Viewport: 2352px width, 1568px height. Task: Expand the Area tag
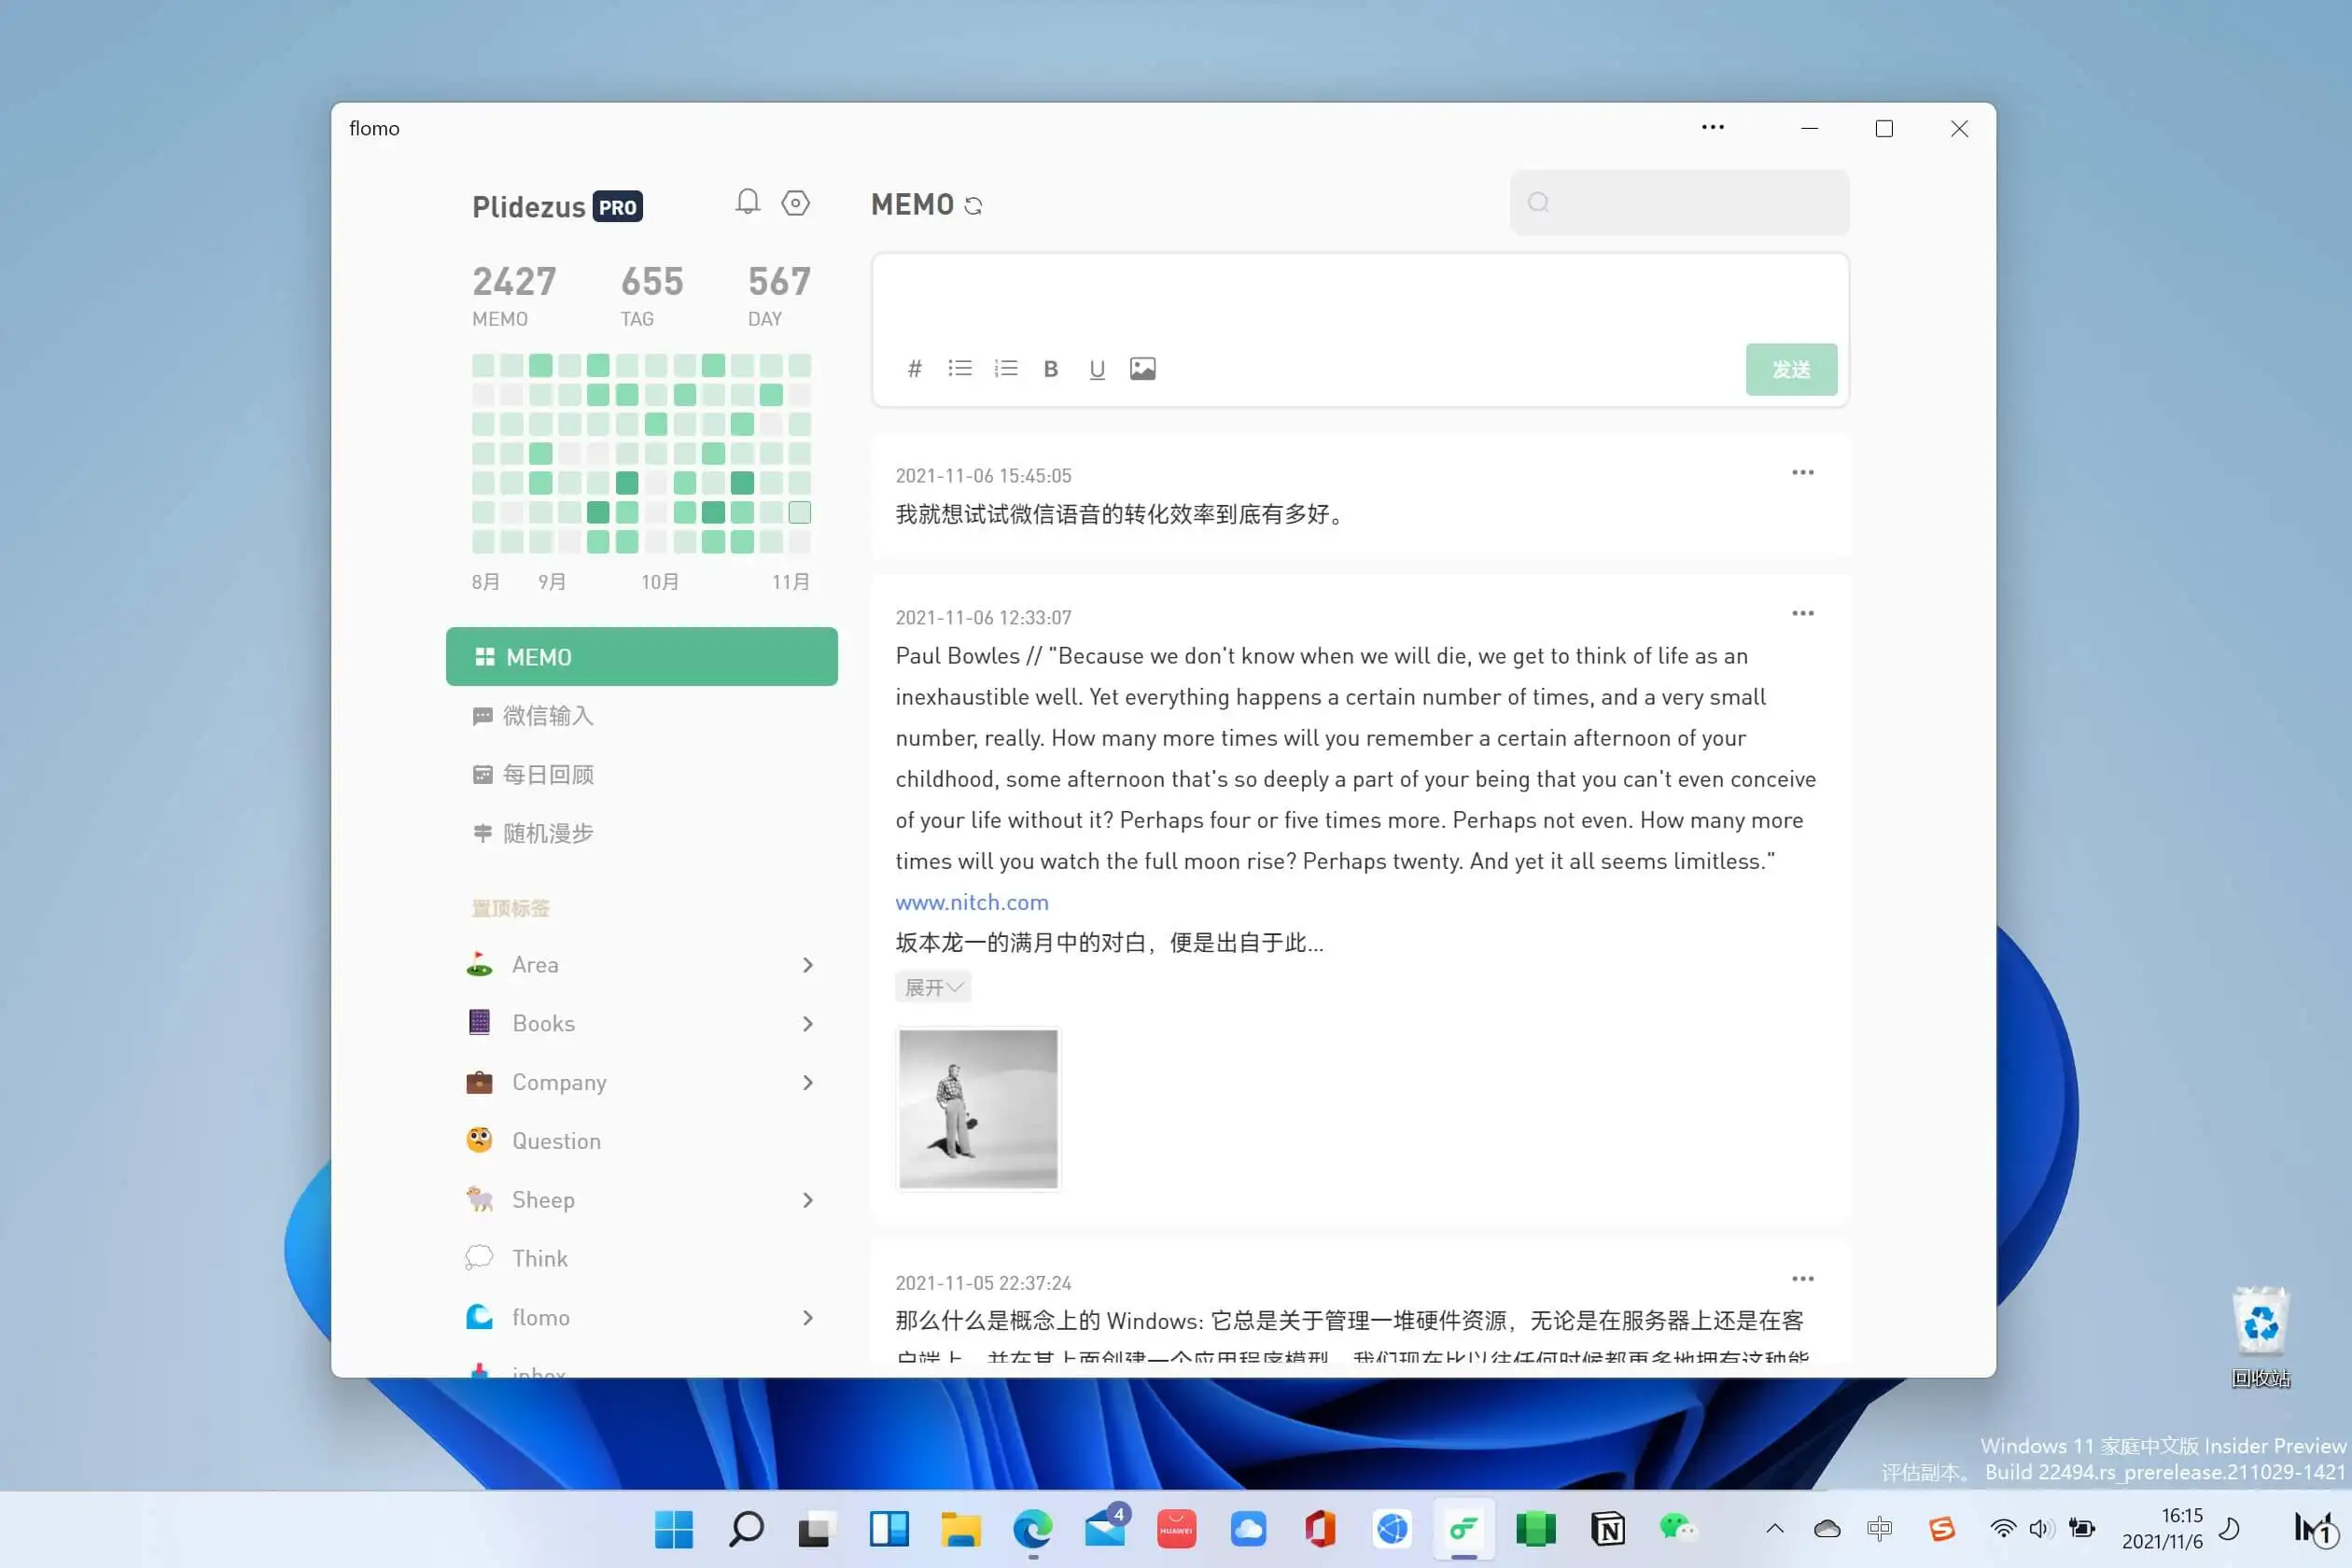[x=808, y=965]
